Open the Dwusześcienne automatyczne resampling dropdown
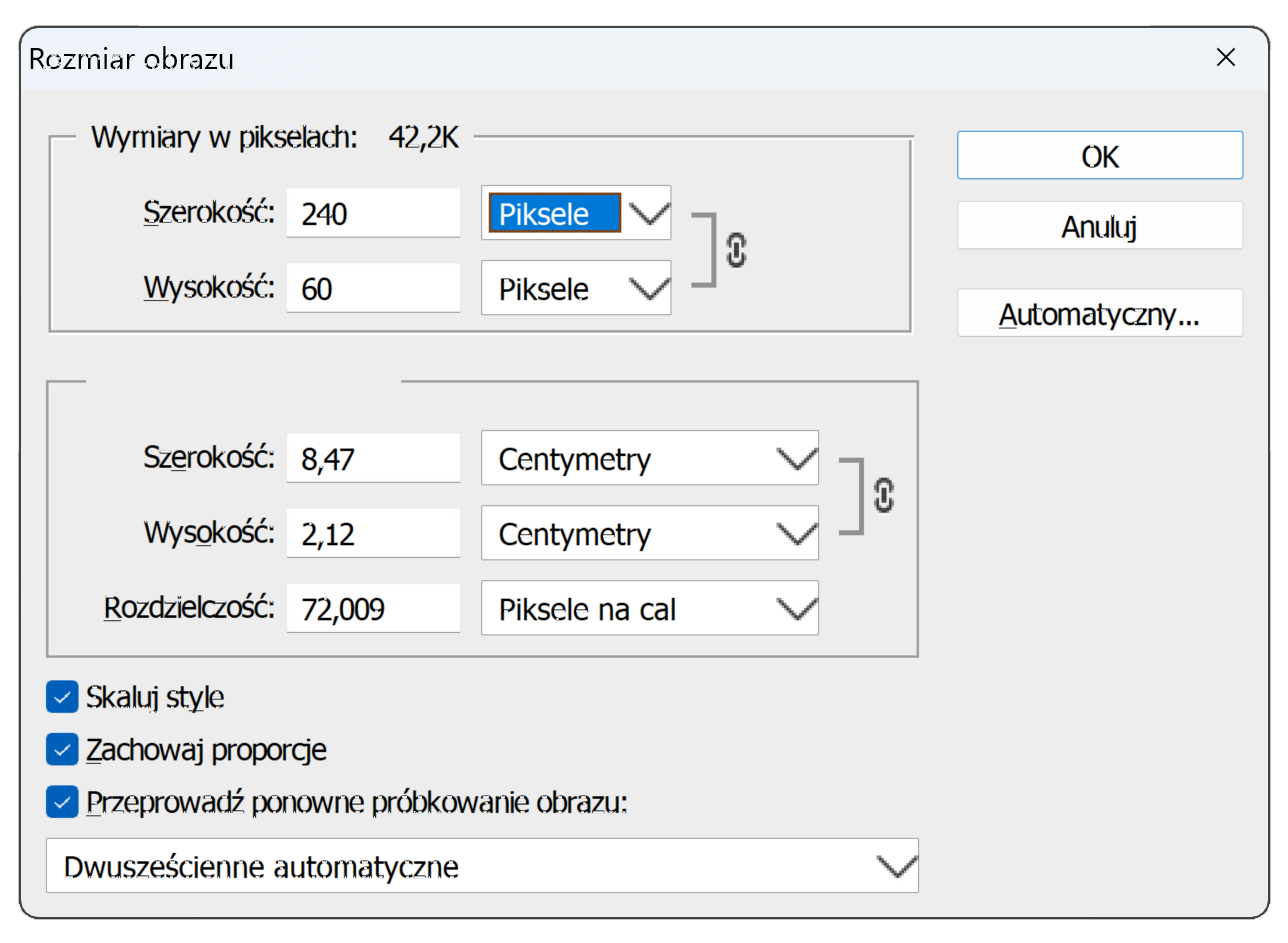Viewport: 1288px width, 943px height. (x=481, y=866)
